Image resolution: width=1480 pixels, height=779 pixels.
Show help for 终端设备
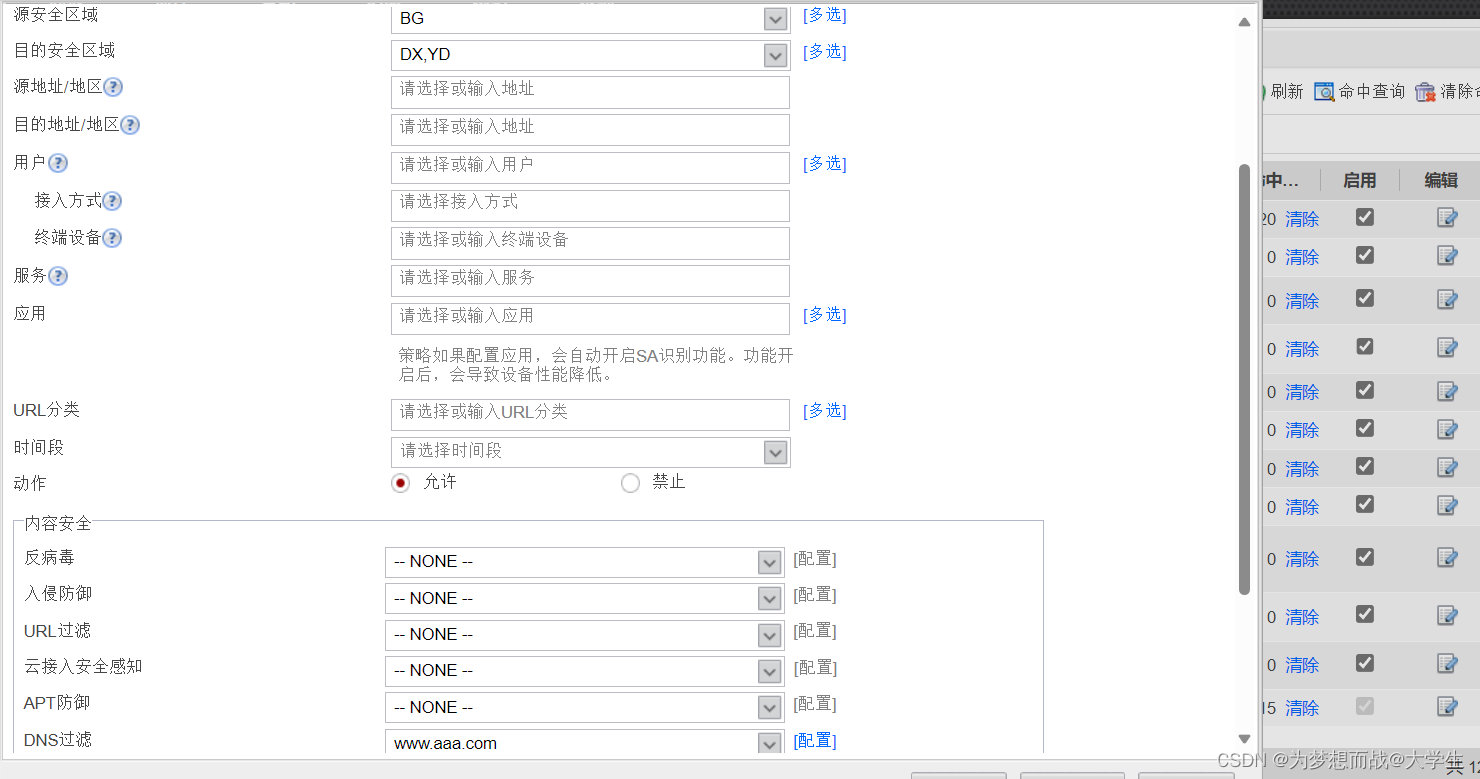coord(112,238)
